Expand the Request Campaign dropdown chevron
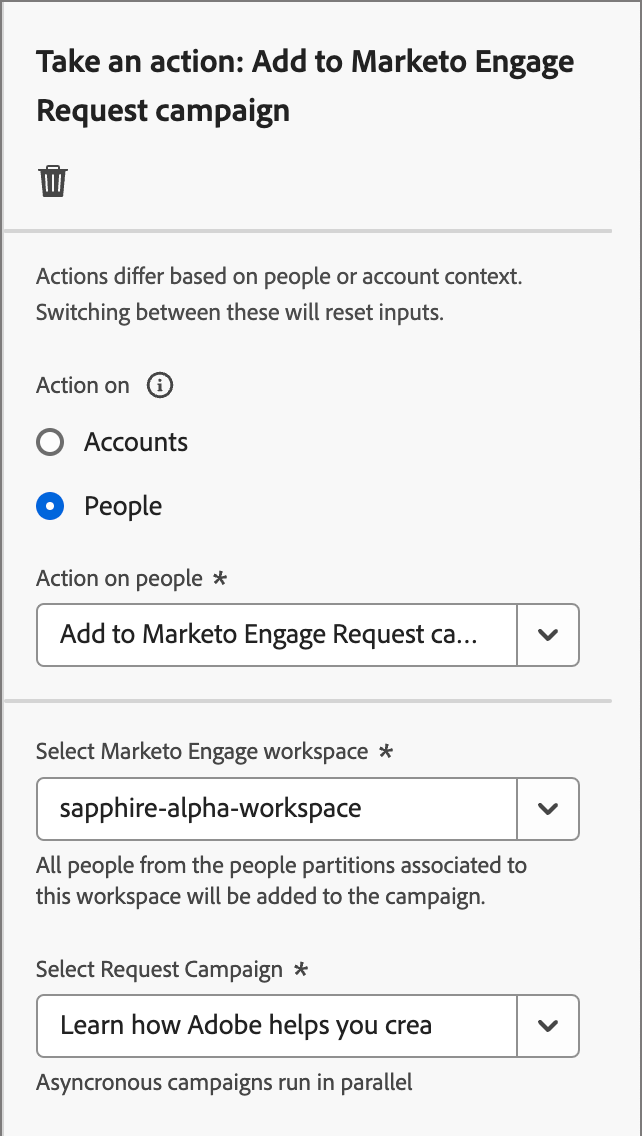Viewport: 642px width, 1136px height. [548, 1025]
